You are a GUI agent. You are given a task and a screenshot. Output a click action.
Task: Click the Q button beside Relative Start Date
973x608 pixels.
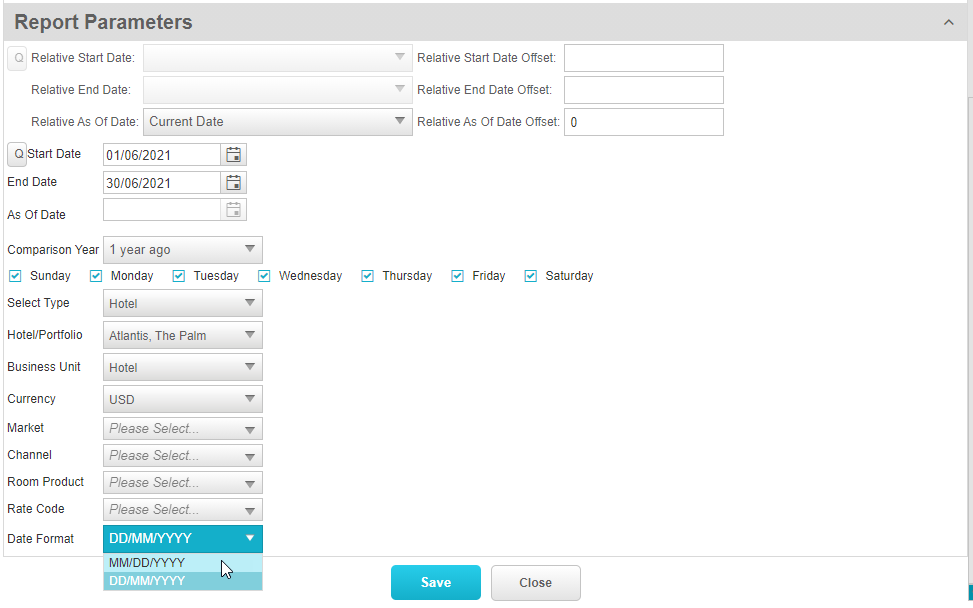[17, 58]
